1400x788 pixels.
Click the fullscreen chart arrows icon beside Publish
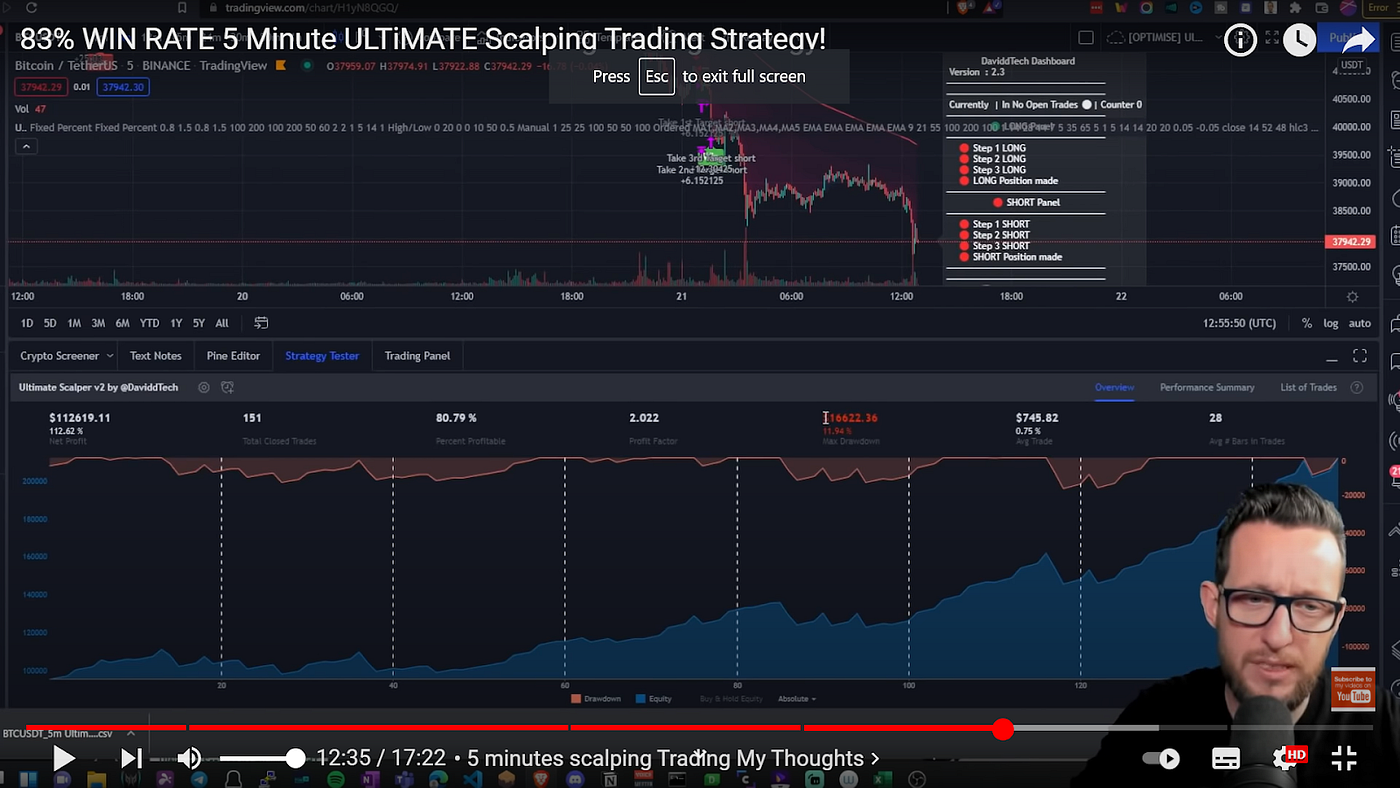pyautogui.click(x=1273, y=40)
